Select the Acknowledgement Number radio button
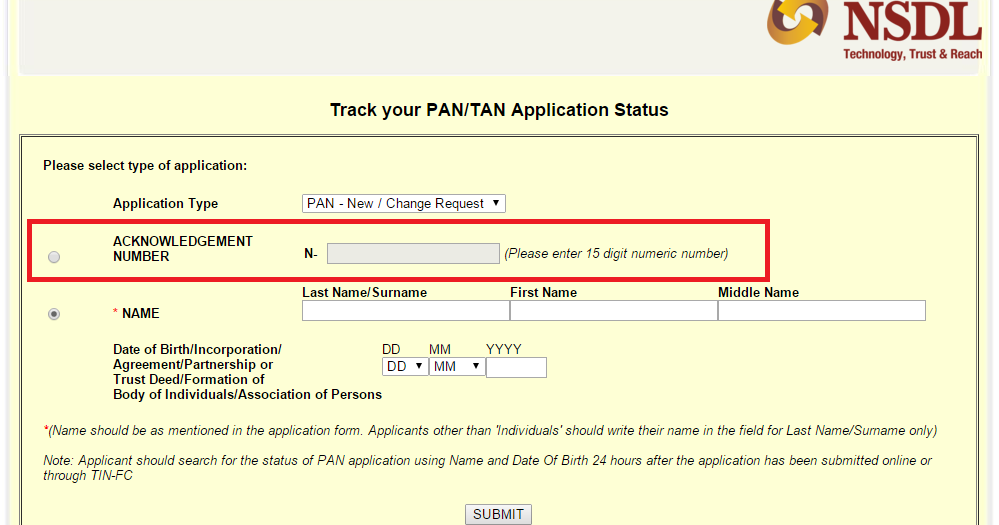This screenshot has height=525, width=999. (54, 257)
